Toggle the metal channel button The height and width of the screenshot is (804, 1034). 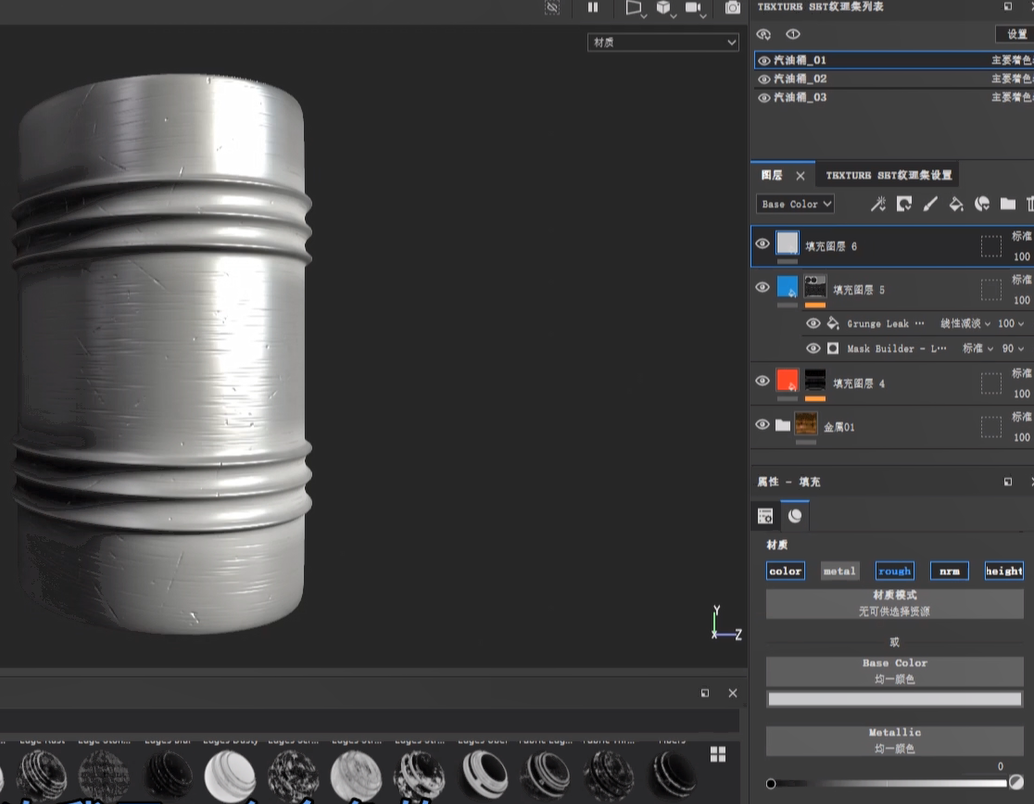coord(839,571)
